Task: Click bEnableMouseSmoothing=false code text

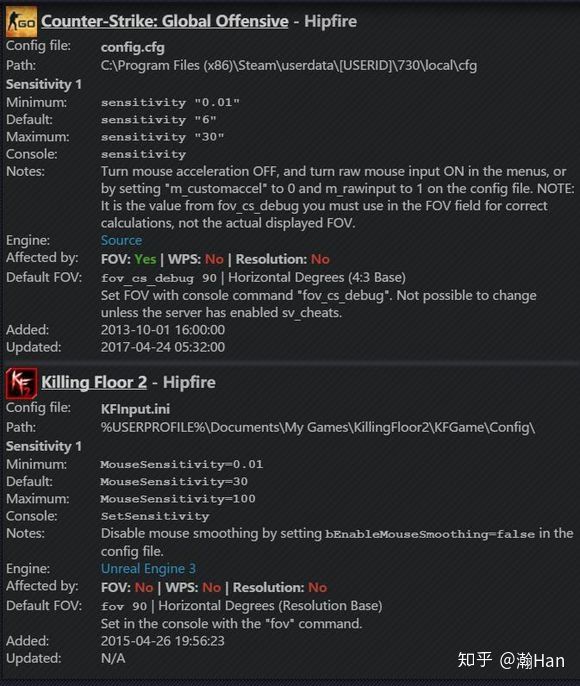Action: 430,534
